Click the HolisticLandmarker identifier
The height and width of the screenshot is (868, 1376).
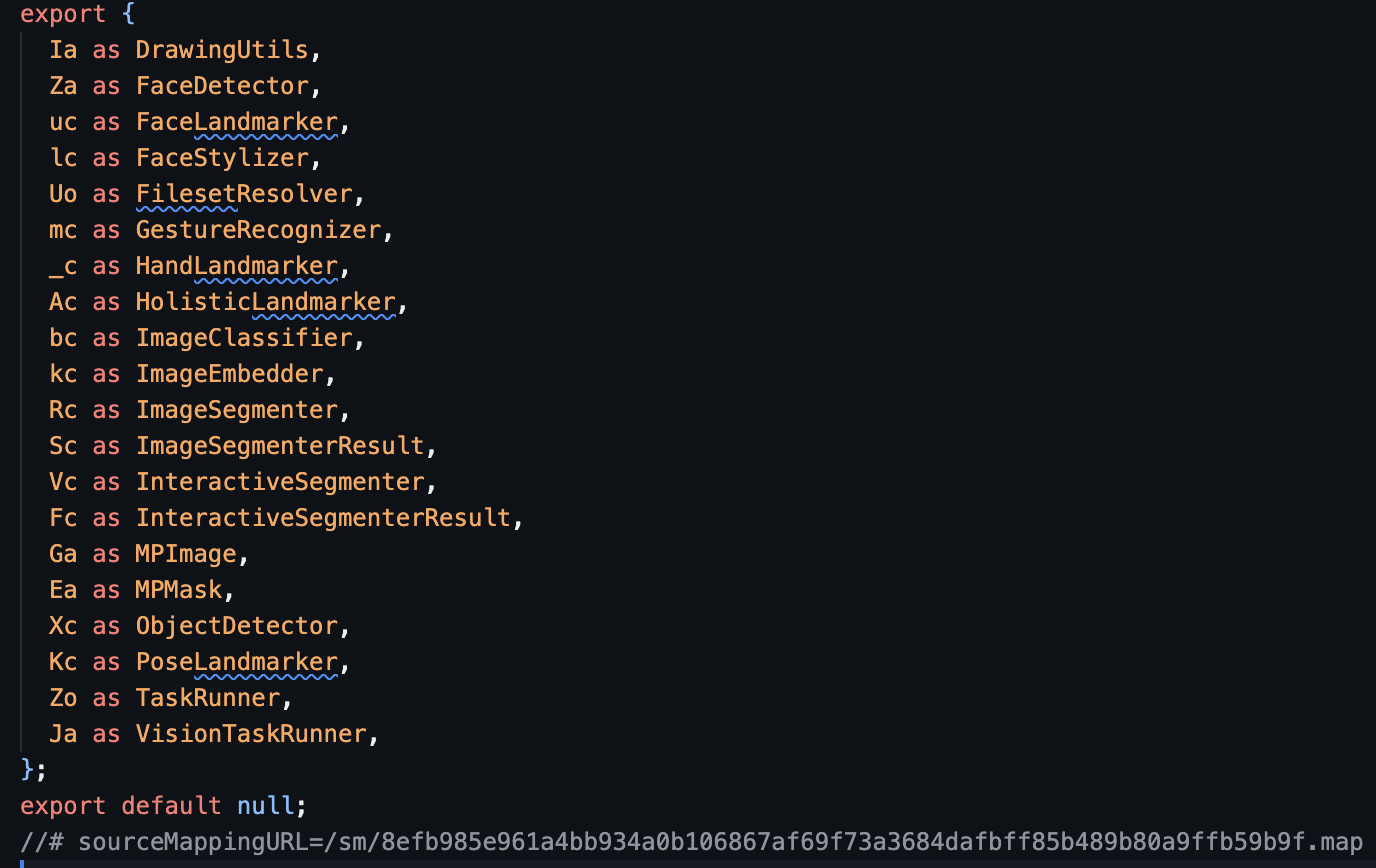[265, 302]
